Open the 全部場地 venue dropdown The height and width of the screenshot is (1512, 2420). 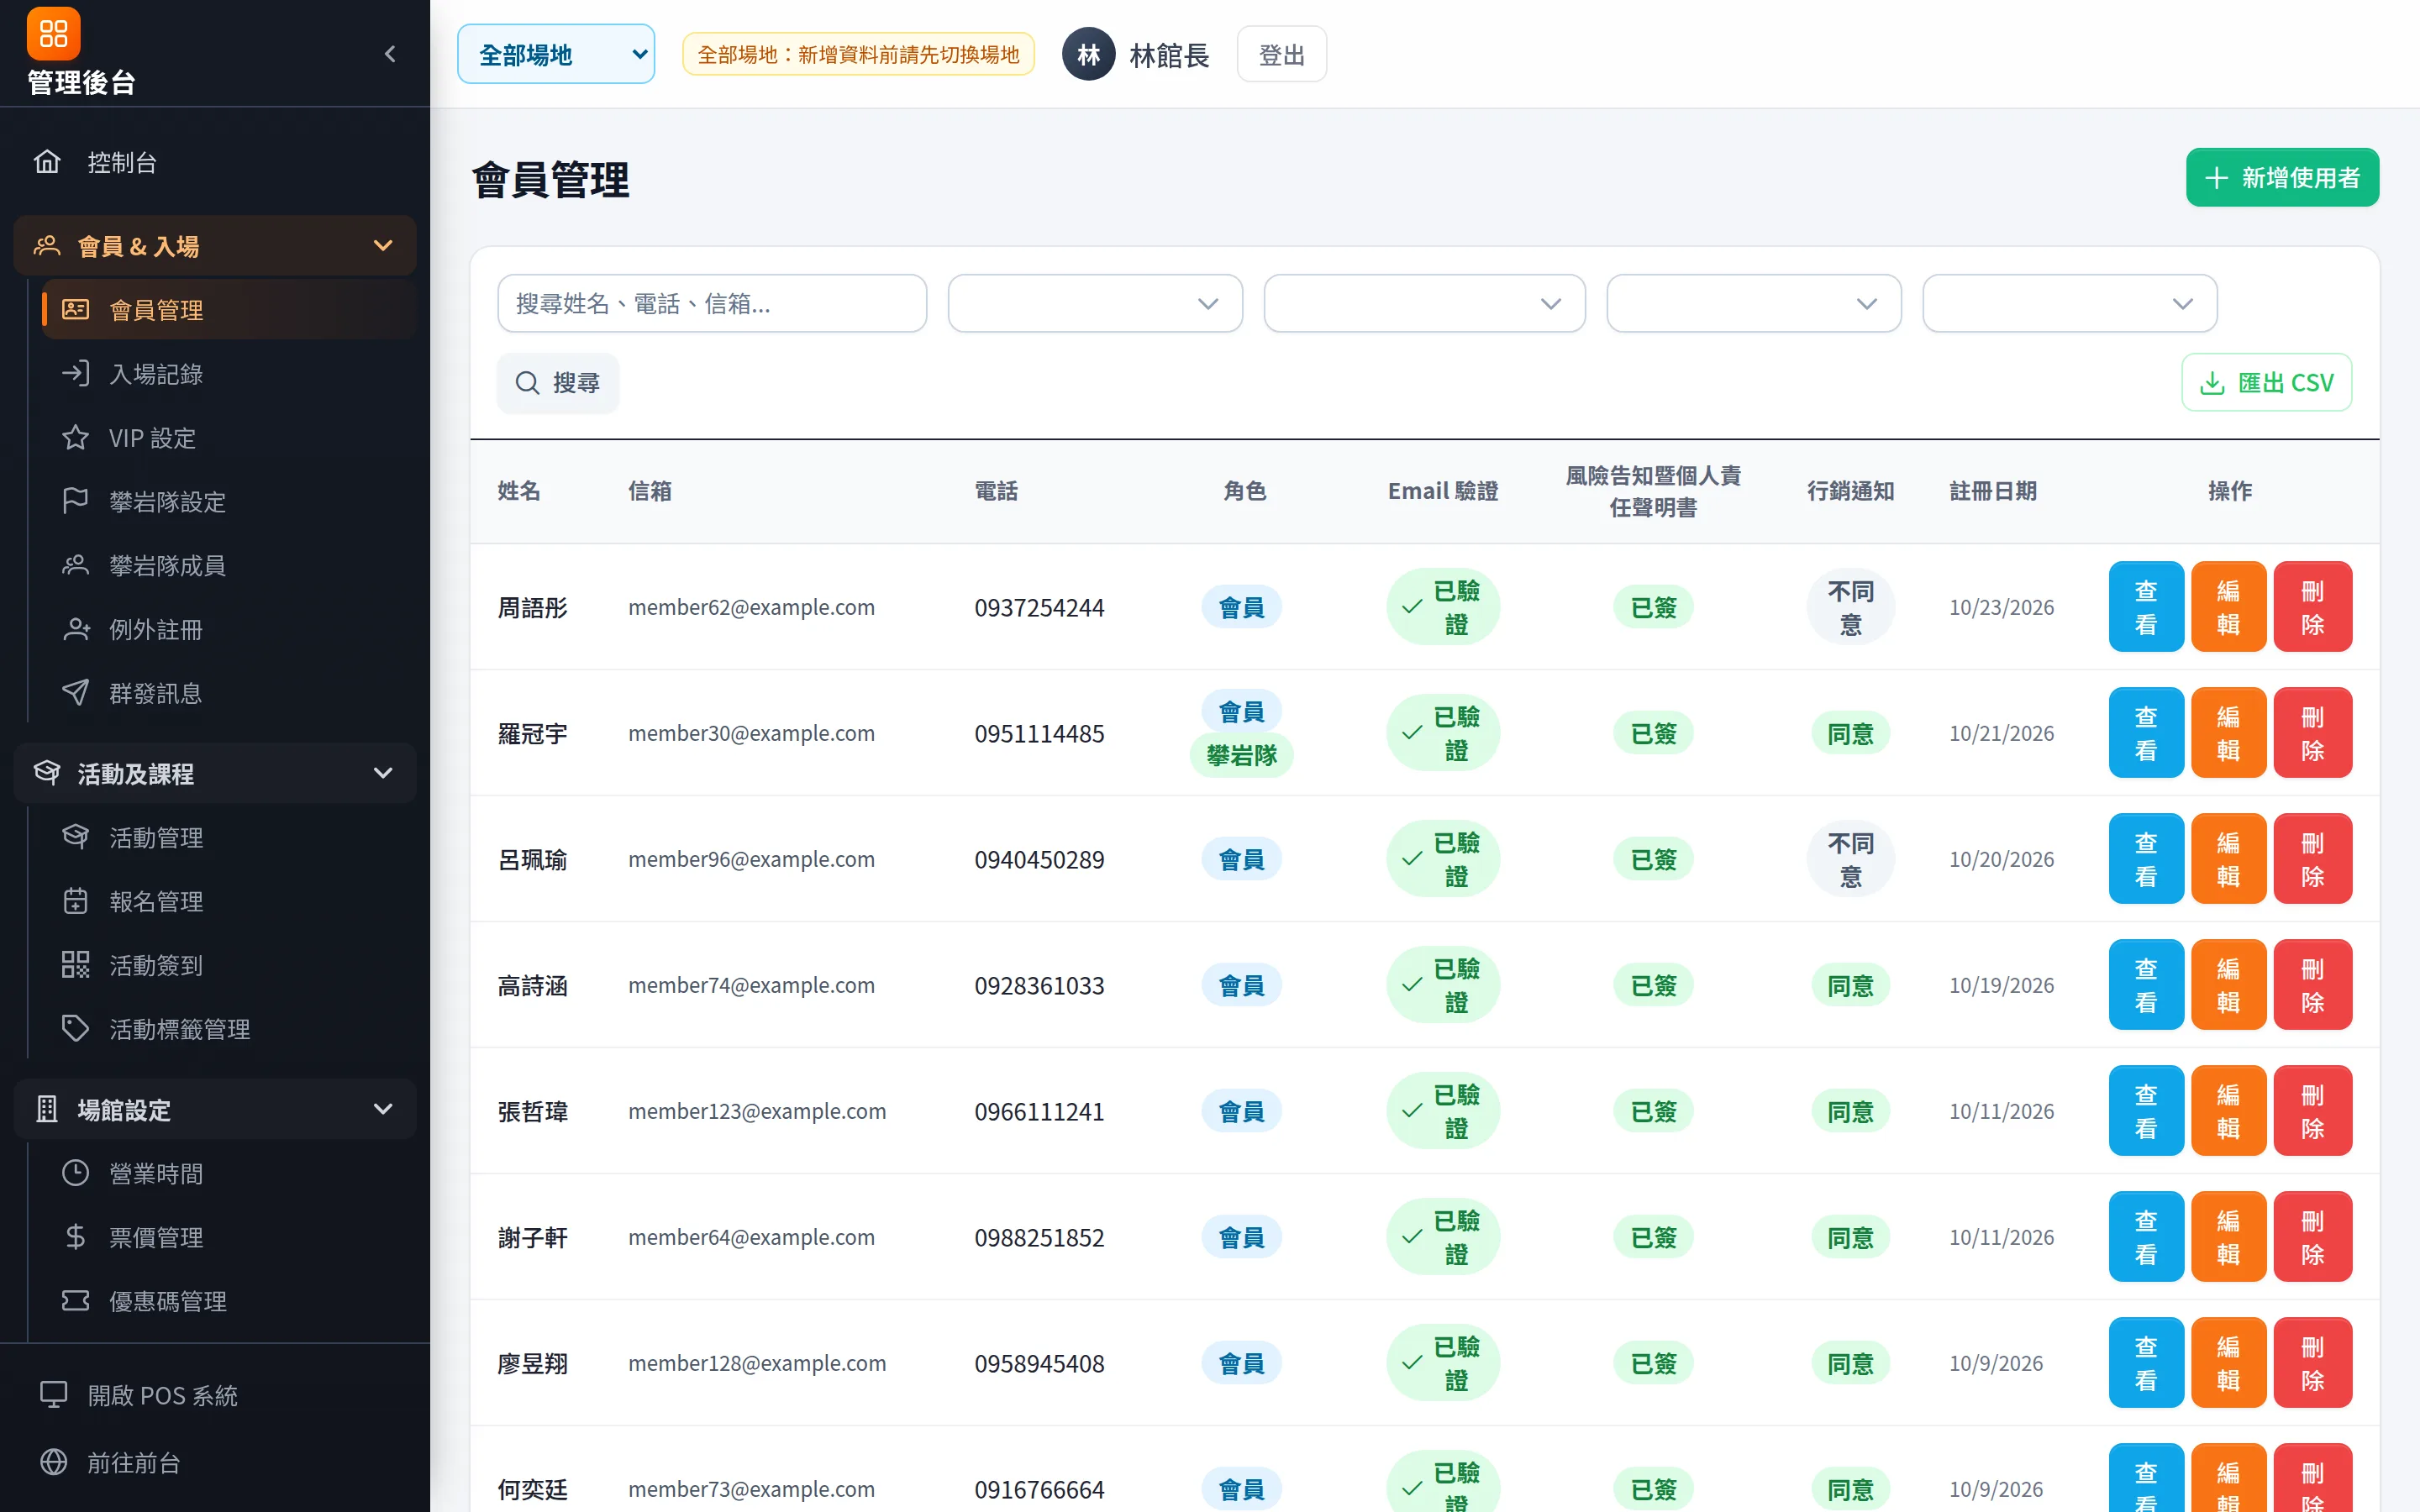click(556, 54)
